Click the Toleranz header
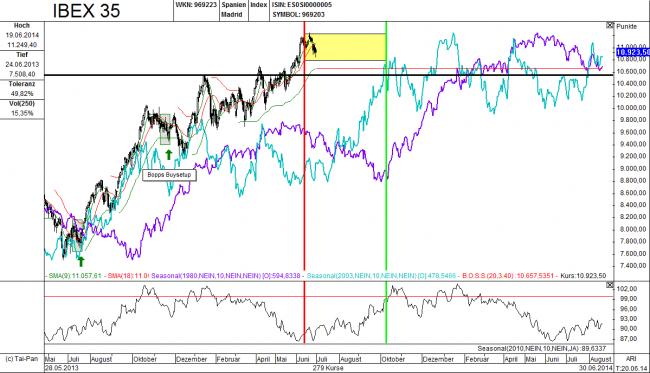The image size is (650, 373). click(22, 84)
